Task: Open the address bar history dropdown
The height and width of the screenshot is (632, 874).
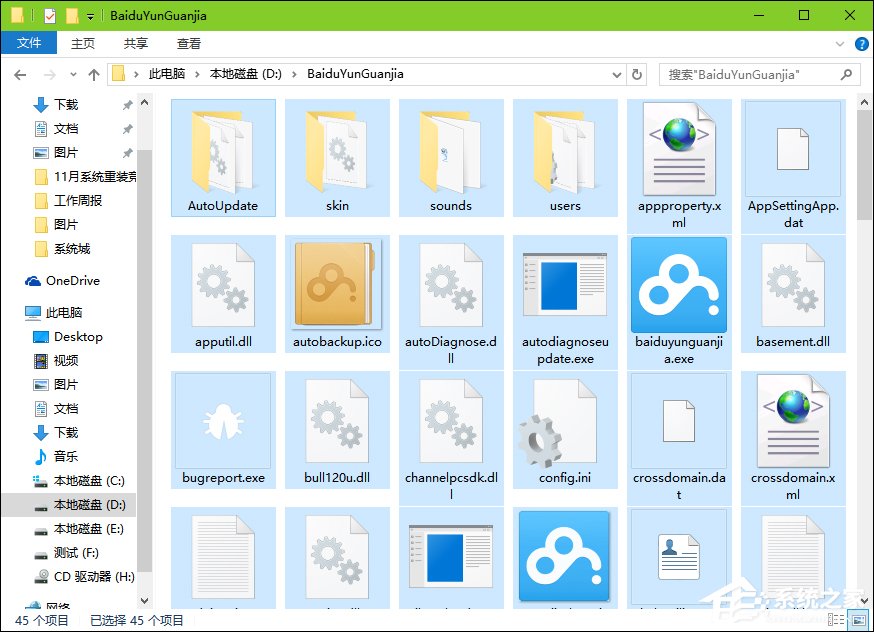Action: click(x=617, y=74)
